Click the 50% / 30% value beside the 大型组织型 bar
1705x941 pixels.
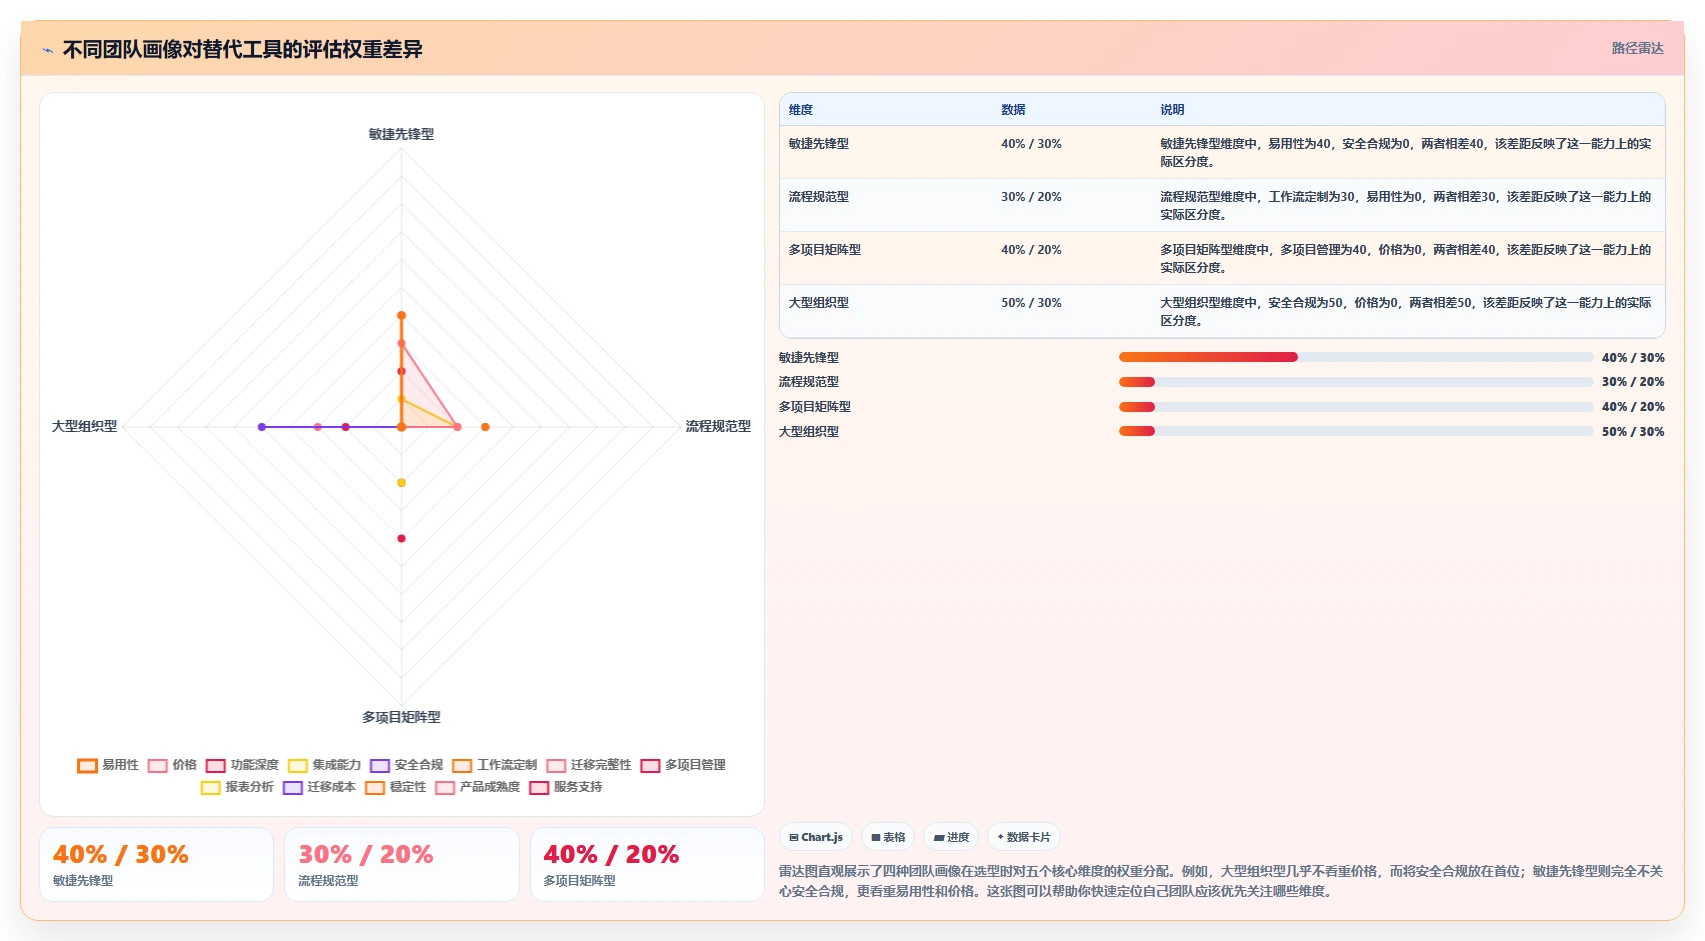[x=1633, y=432]
